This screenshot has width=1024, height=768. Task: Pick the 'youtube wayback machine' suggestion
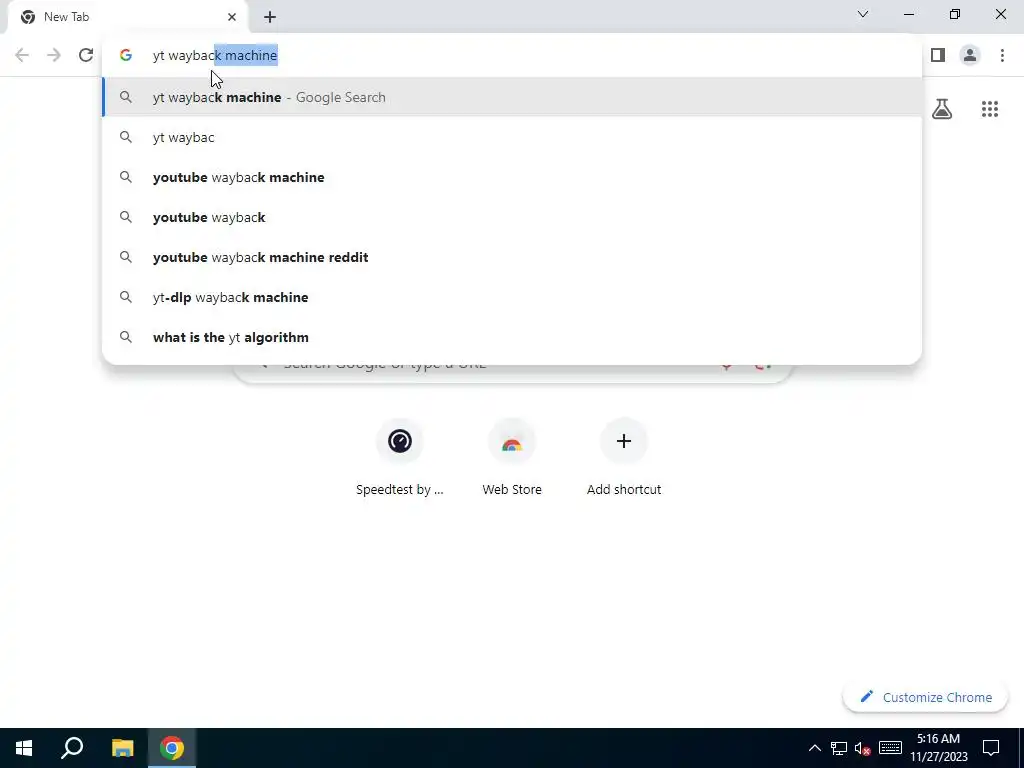512,177
